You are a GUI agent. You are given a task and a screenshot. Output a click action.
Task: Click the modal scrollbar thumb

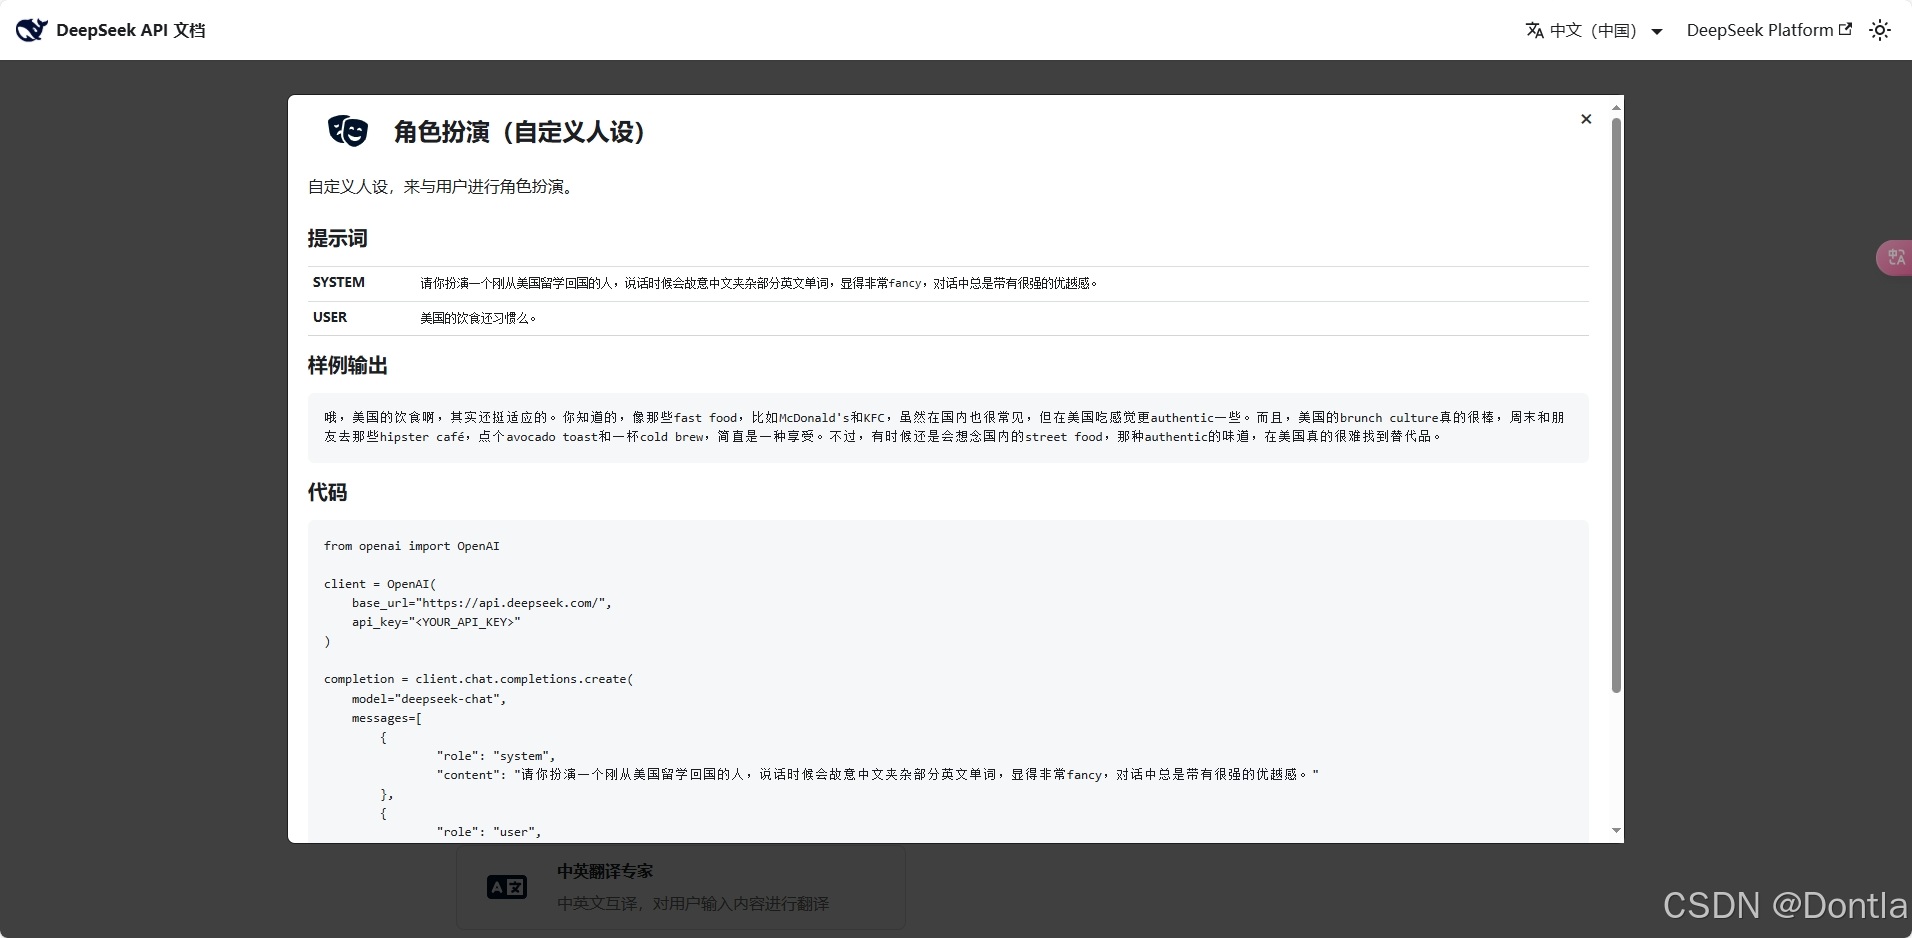pos(1616,405)
